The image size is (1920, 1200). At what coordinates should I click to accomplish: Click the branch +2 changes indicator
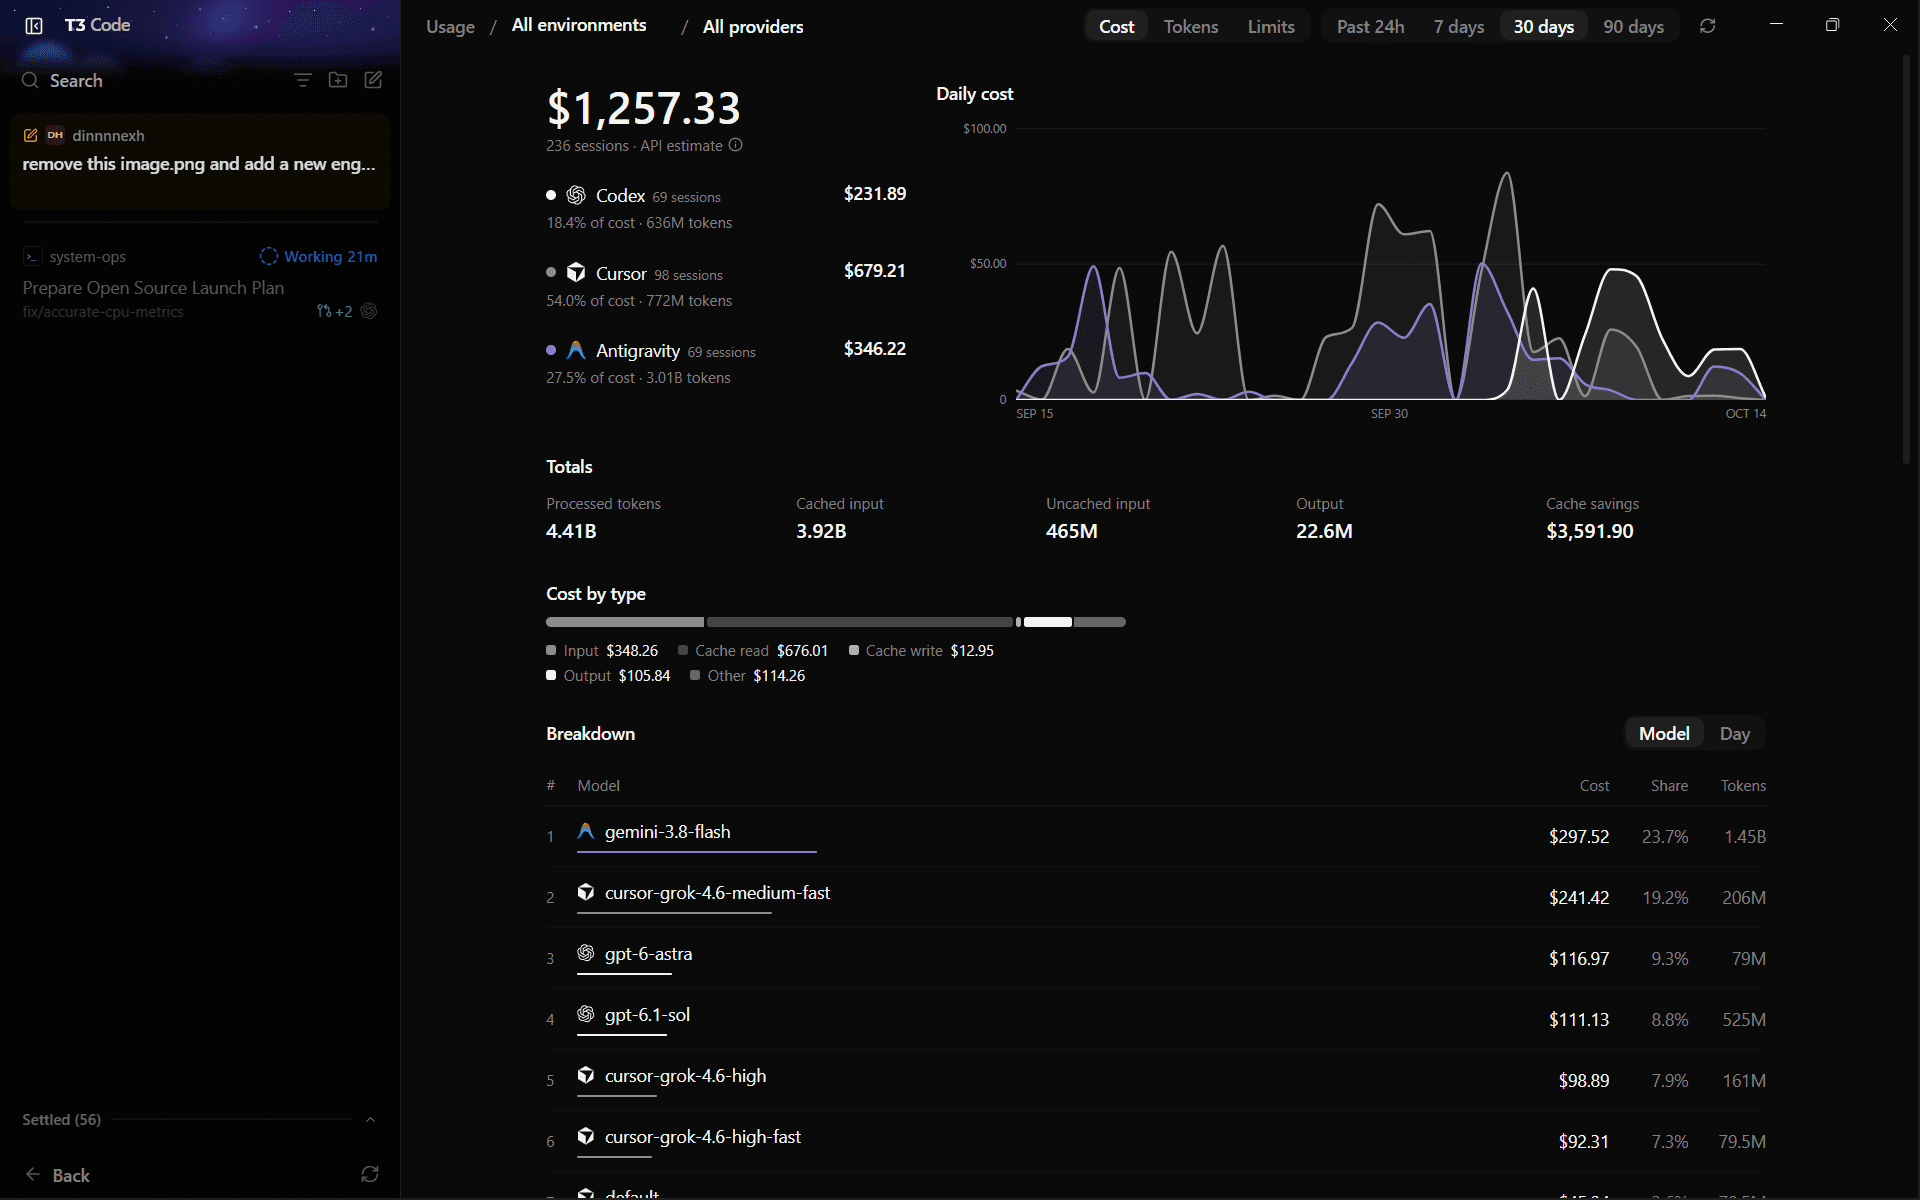334,311
